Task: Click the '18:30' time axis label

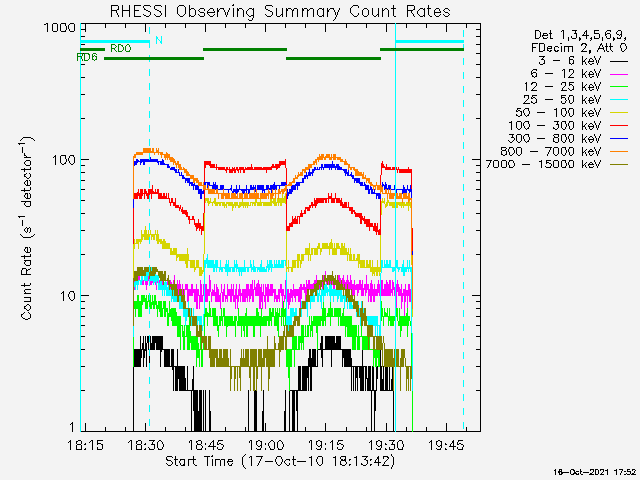Action: point(145,445)
